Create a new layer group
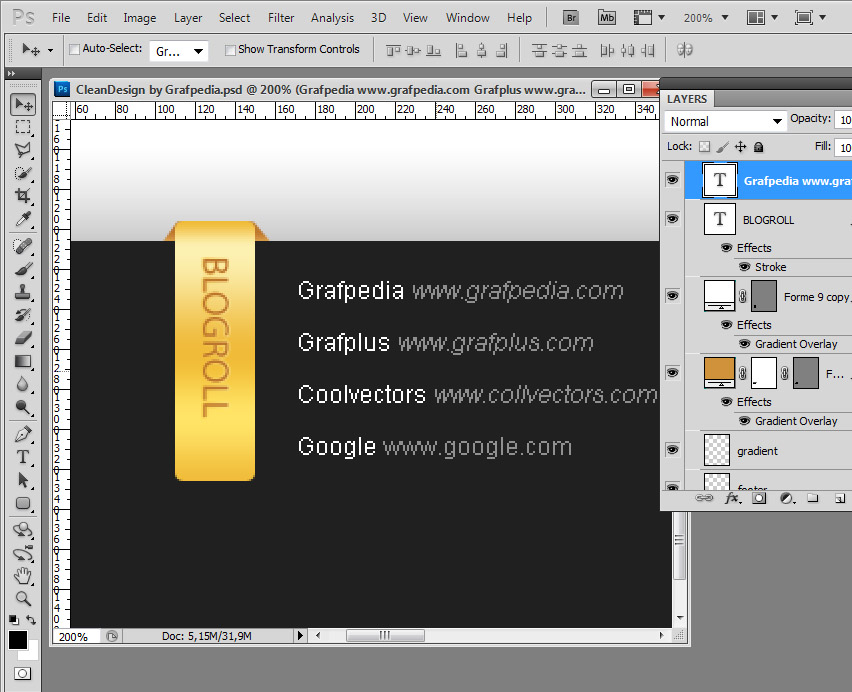The image size is (852, 692). 813,498
